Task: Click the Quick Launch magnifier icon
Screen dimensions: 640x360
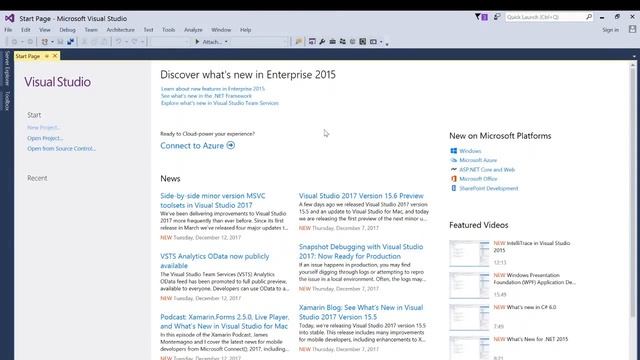Action: [589, 17]
